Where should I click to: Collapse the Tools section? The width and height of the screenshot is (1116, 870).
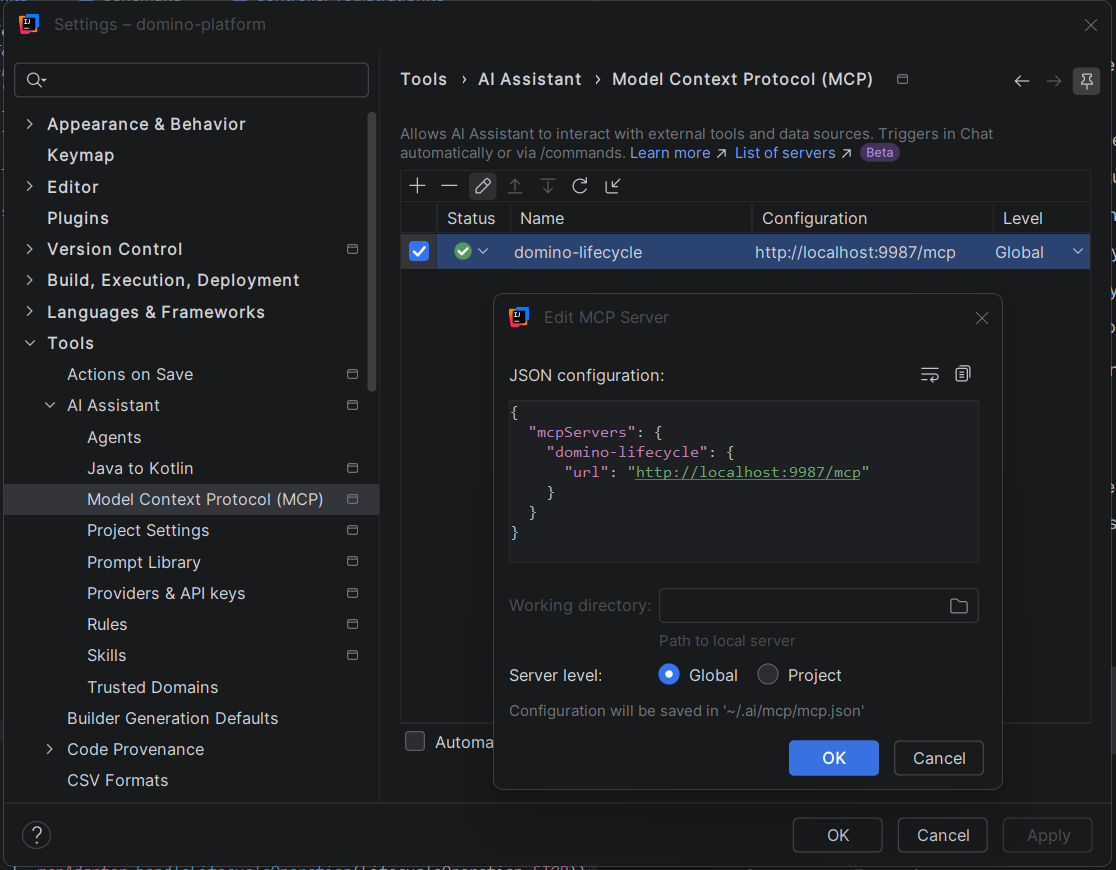click(x=29, y=343)
